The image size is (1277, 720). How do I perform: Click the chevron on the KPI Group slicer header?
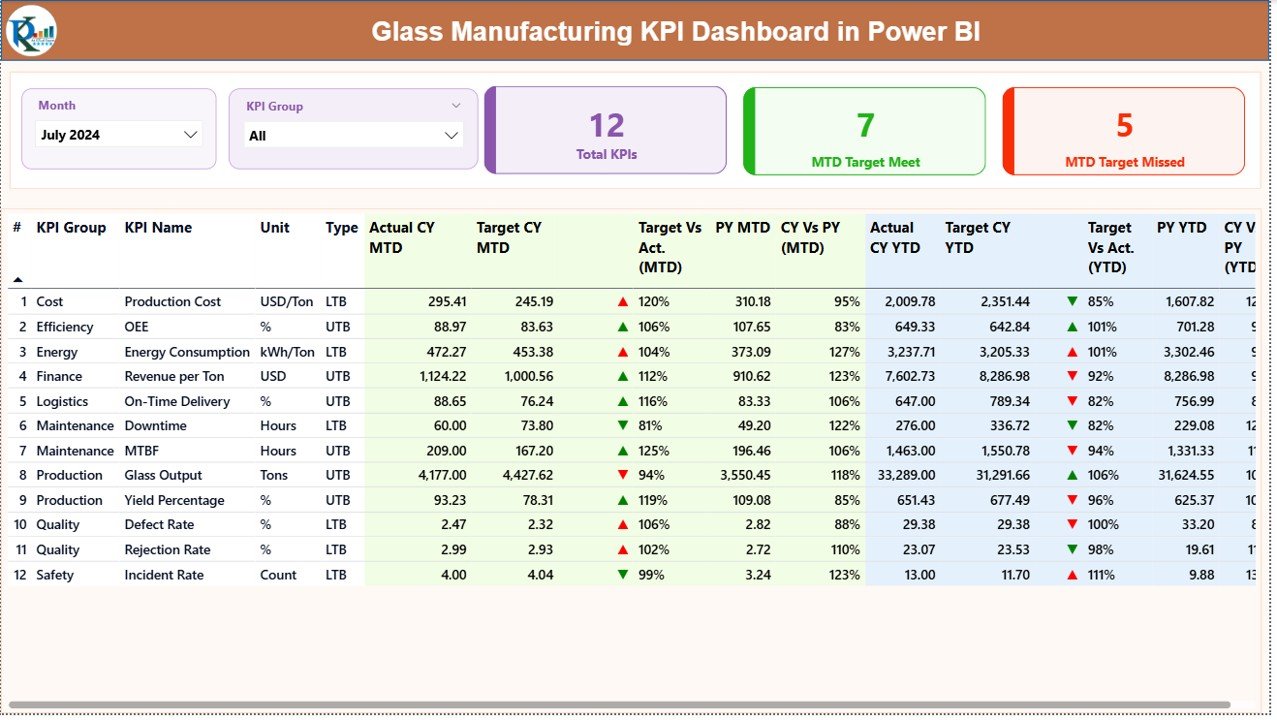[457, 105]
